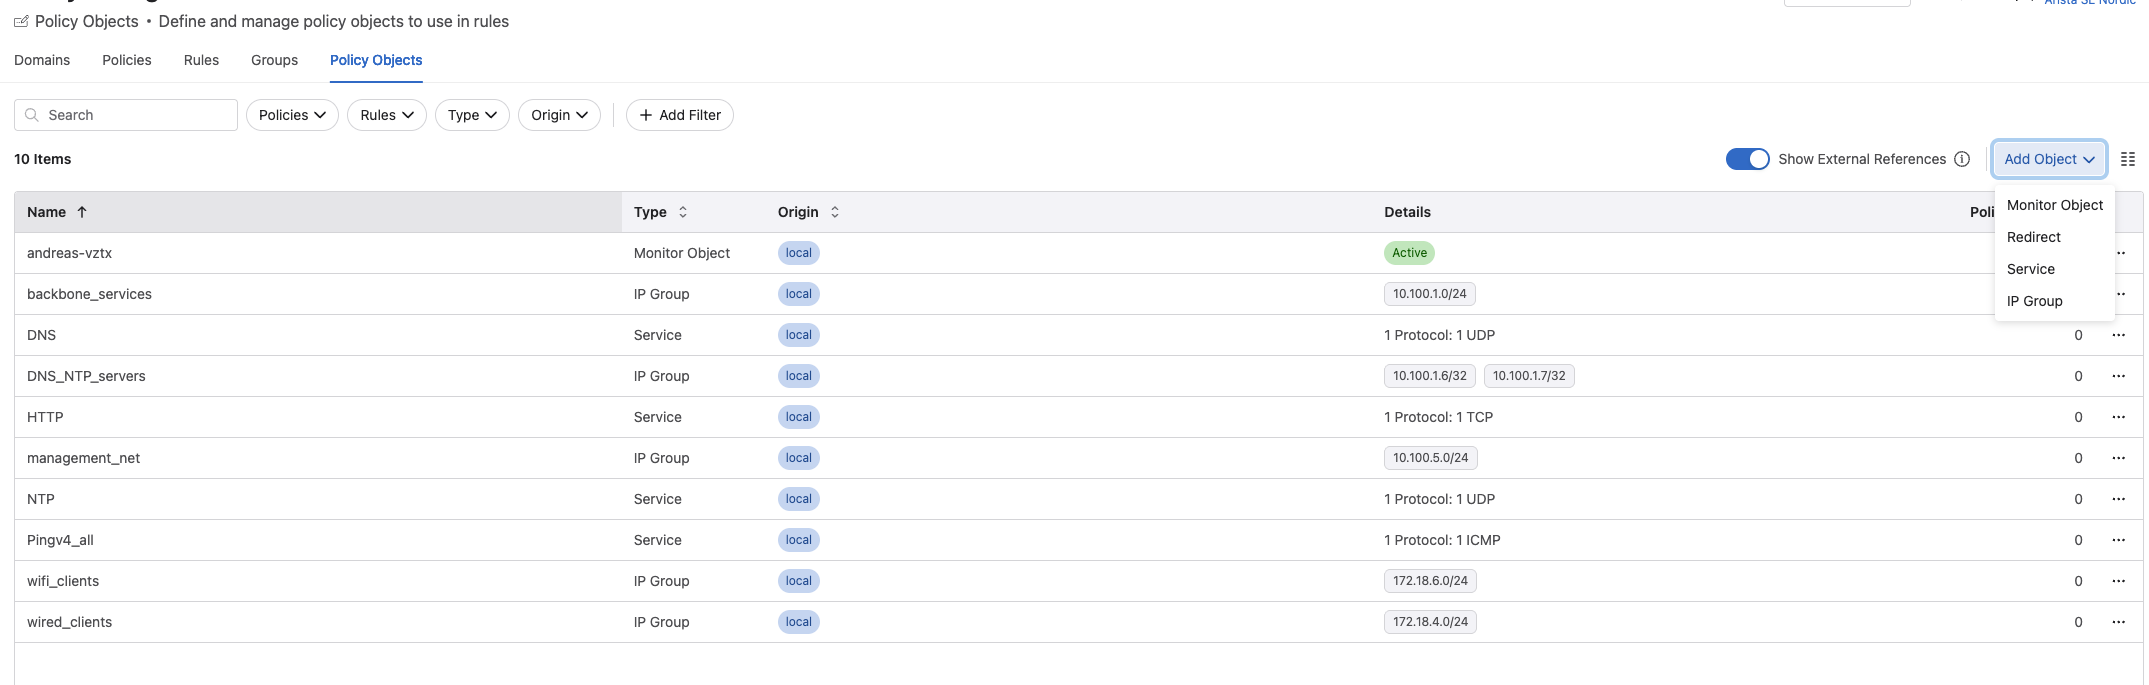This screenshot has height=685, width=2149.
Task: Expand the Policies filter dropdown
Action: pyautogui.click(x=292, y=115)
